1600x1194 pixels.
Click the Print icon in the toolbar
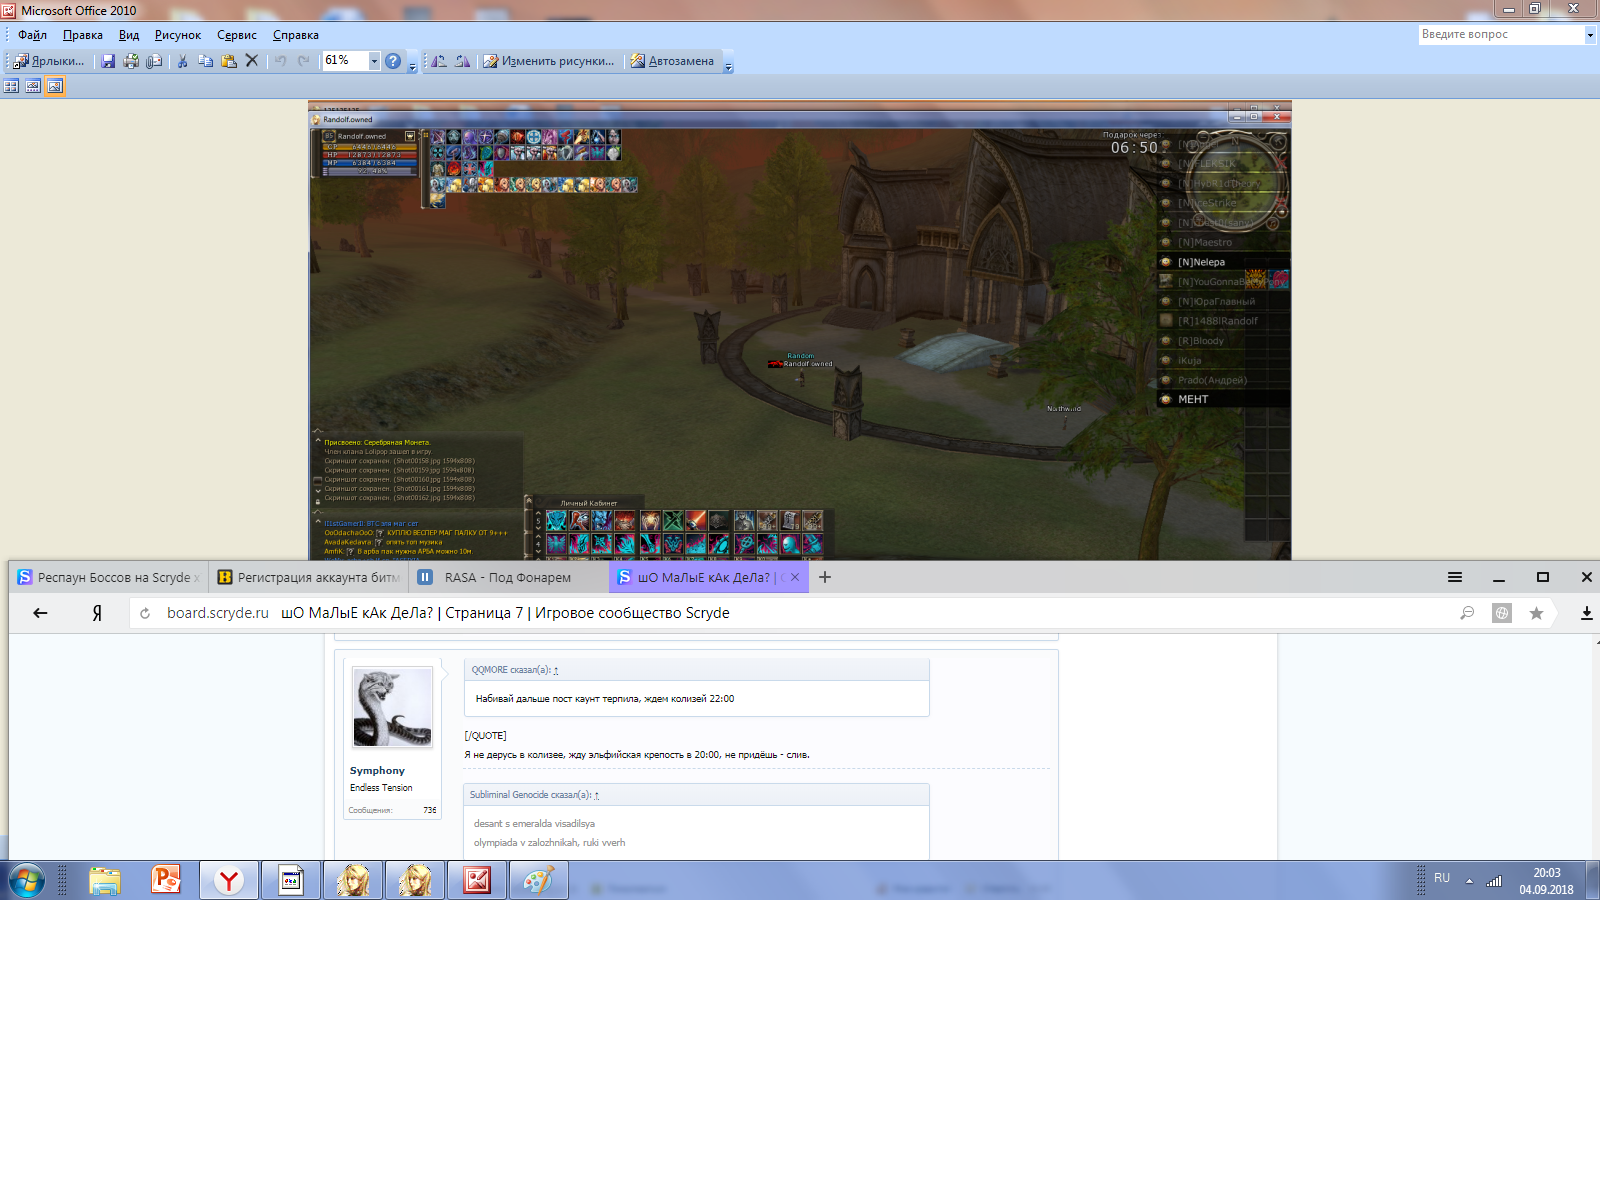tap(131, 61)
